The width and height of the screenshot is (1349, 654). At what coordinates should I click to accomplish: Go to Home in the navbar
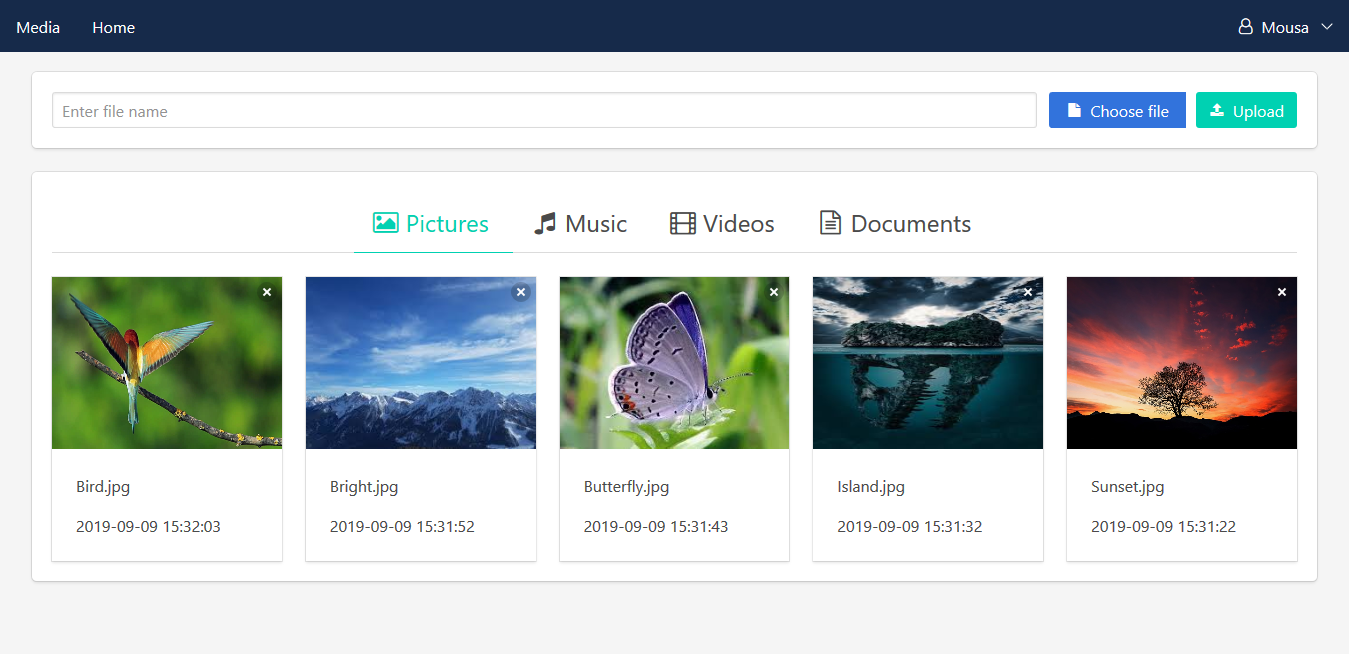tap(113, 27)
